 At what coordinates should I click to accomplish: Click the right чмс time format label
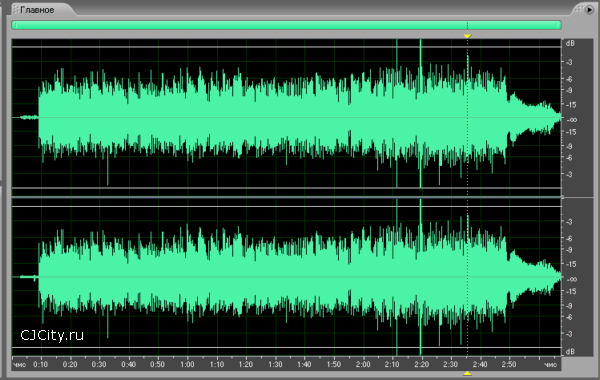[x=550, y=365]
